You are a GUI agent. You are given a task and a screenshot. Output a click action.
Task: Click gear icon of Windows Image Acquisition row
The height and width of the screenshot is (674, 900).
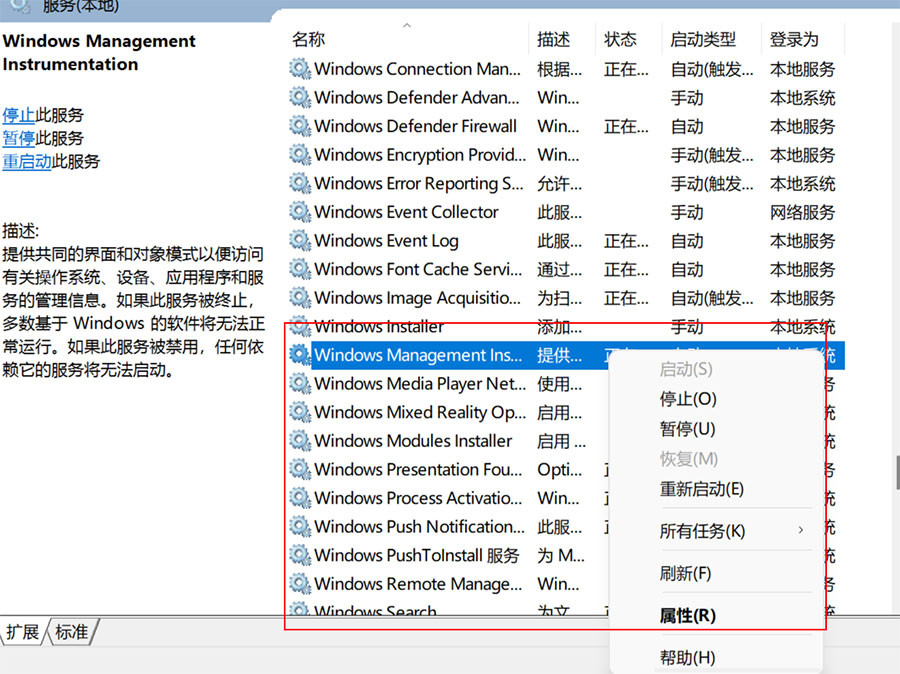coord(300,297)
